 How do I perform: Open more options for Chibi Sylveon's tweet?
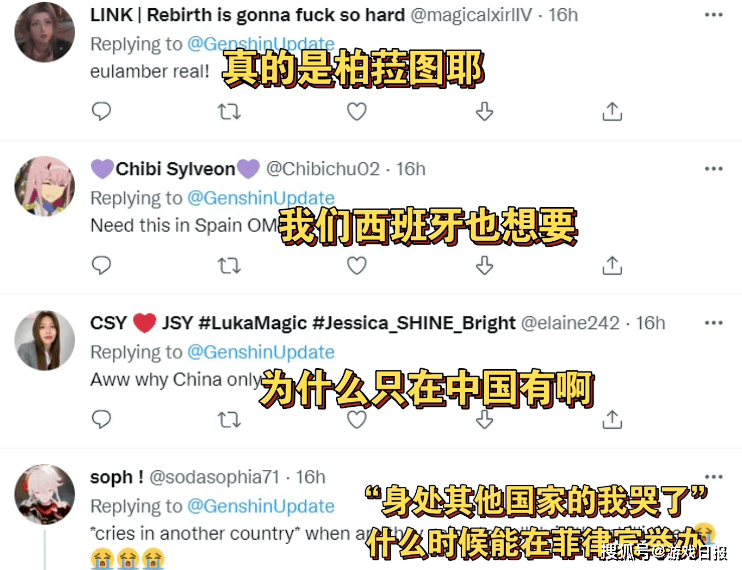(714, 169)
